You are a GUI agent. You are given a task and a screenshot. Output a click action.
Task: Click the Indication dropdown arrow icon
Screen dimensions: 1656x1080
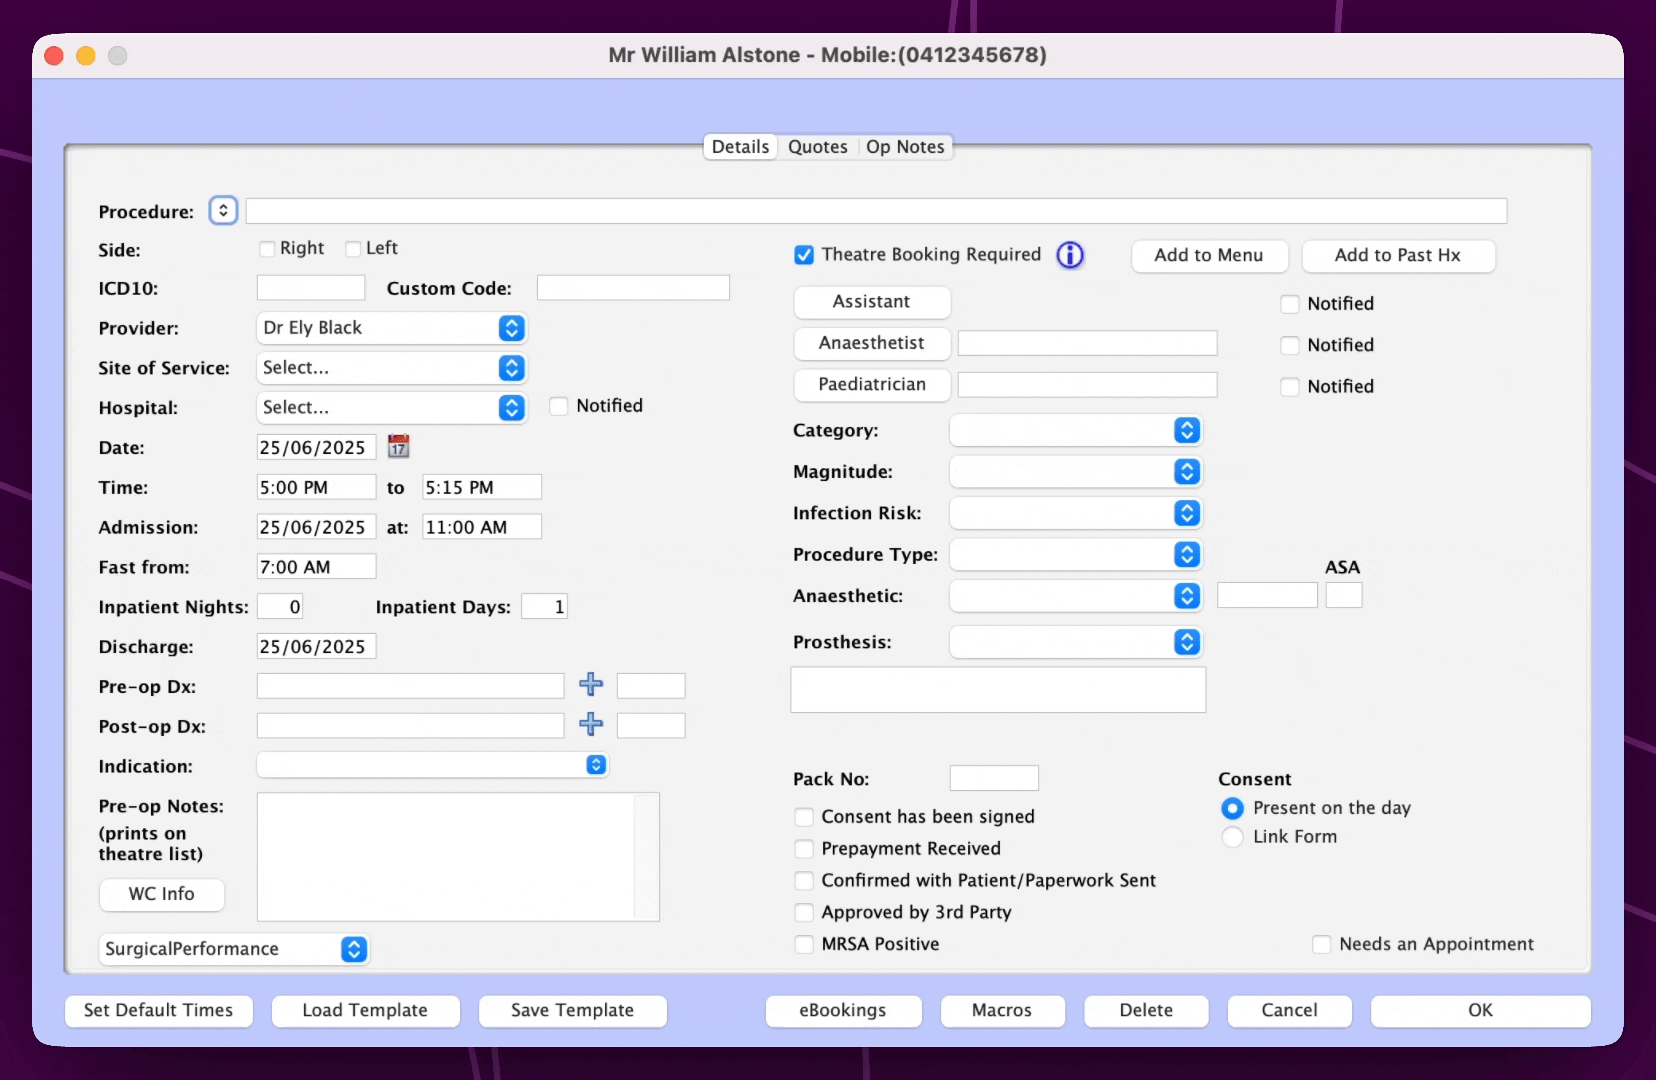tap(596, 765)
